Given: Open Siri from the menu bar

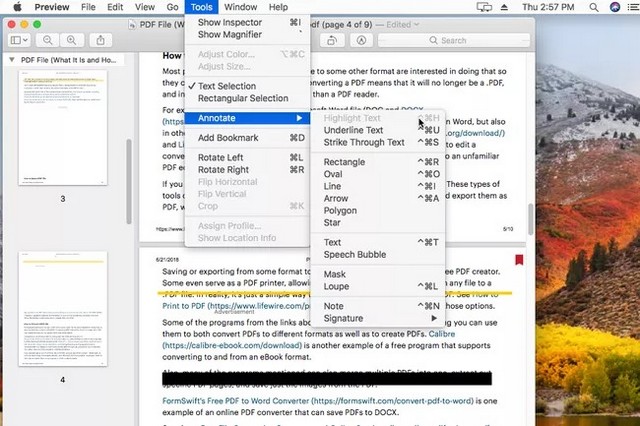Looking at the screenshot, I should [615, 7].
